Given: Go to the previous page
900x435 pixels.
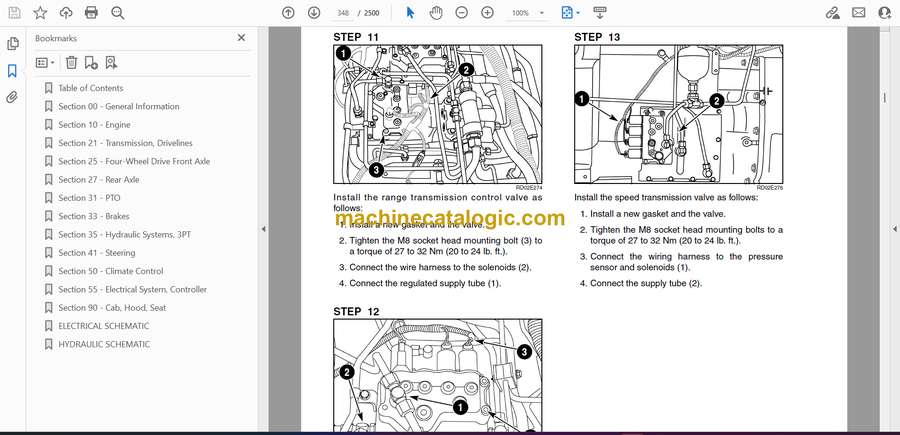Looking at the screenshot, I should [x=288, y=13].
